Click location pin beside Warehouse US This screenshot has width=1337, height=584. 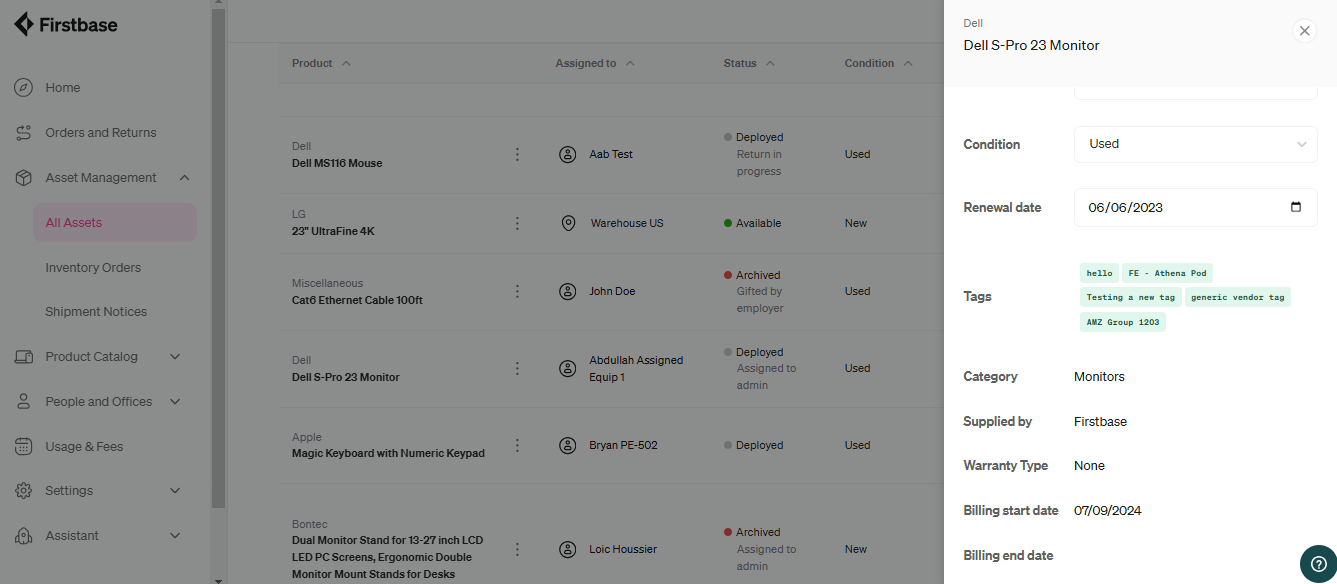568,223
